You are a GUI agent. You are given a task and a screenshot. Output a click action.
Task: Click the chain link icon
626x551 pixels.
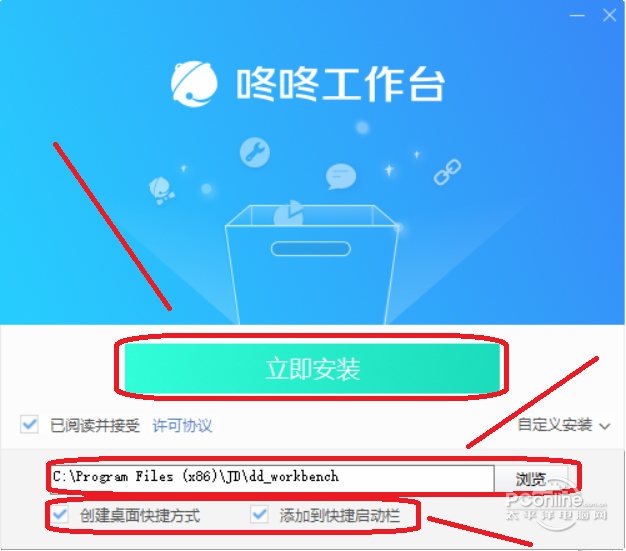(447, 172)
